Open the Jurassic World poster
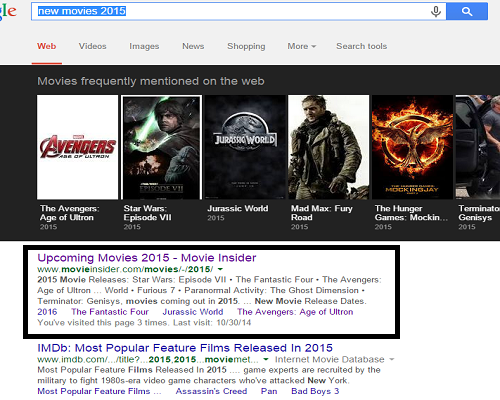500x400 pixels. [x=245, y=147]
